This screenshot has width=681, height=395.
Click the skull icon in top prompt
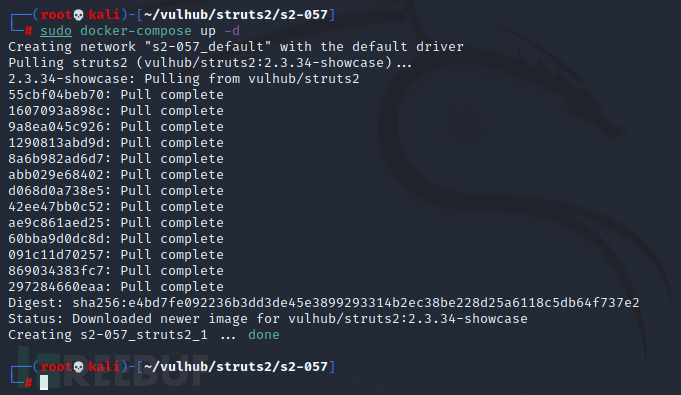pos(79,15)
